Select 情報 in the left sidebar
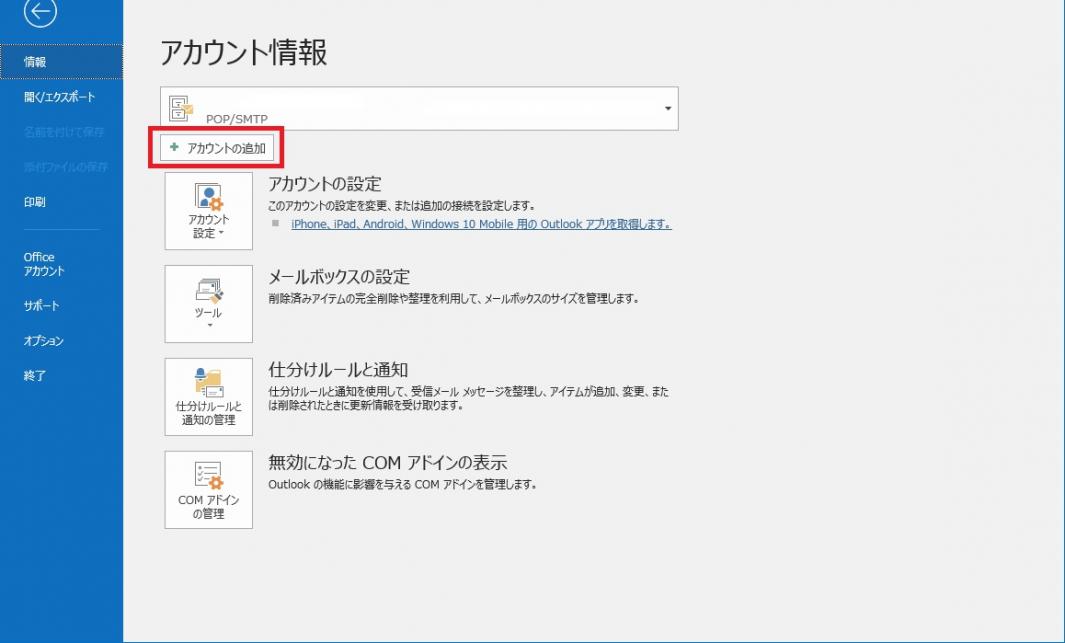 pos(36,62)
